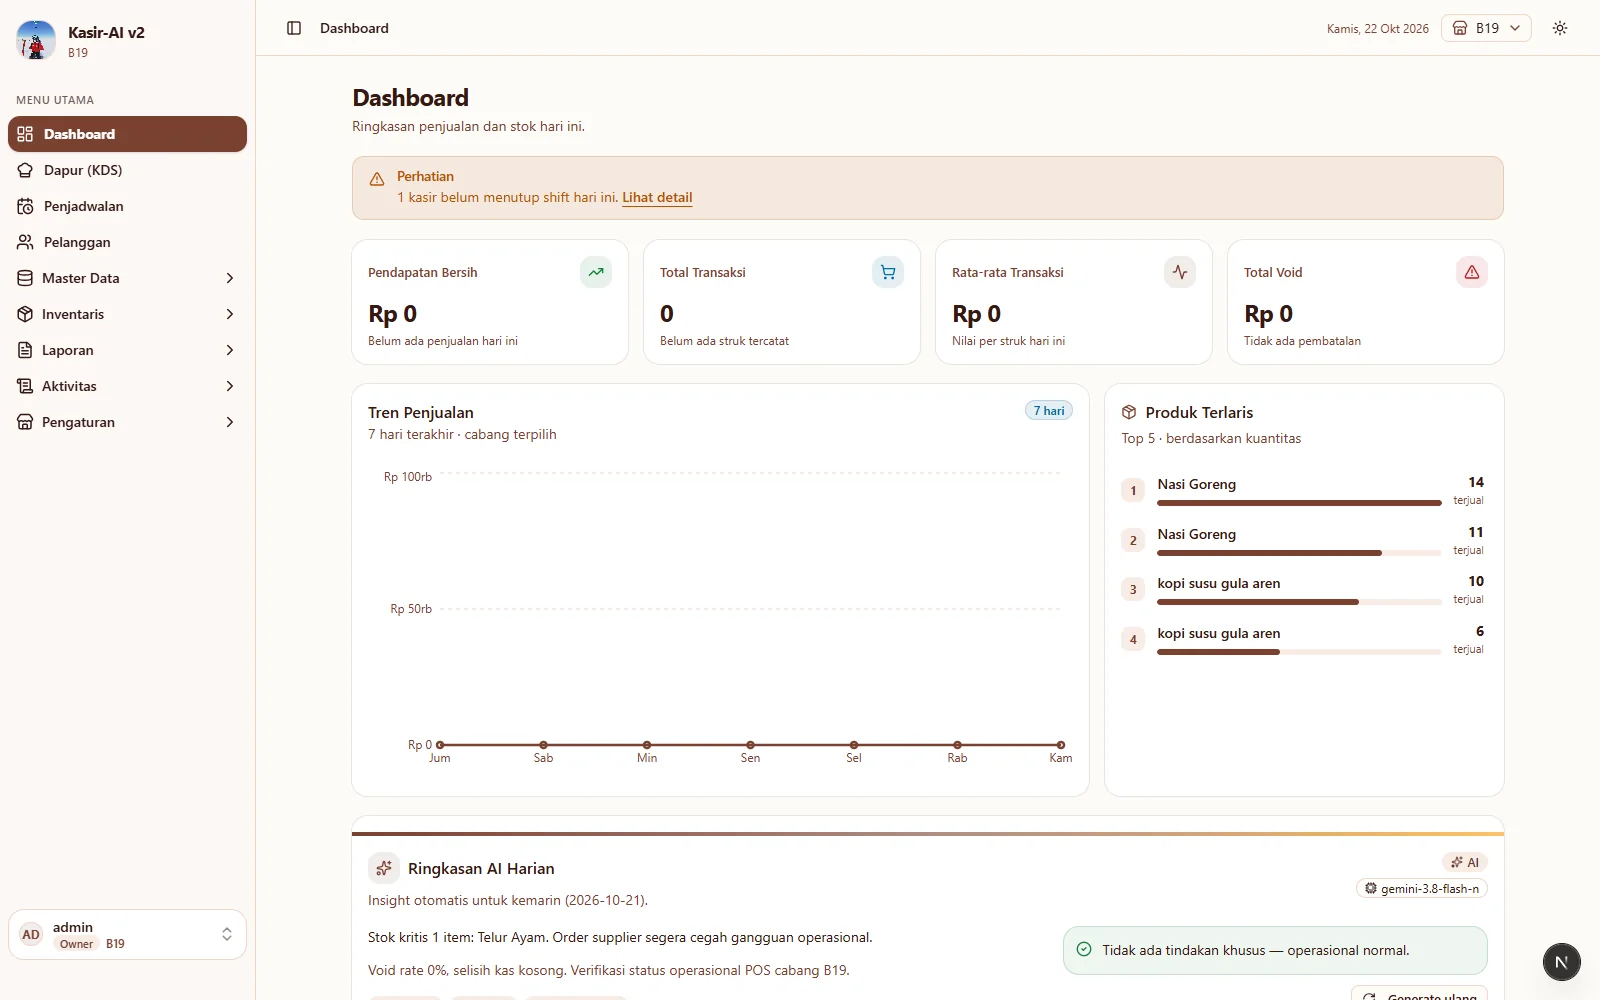
Task: Follow the Lihat detail link
Action: (x=657, y=197)
